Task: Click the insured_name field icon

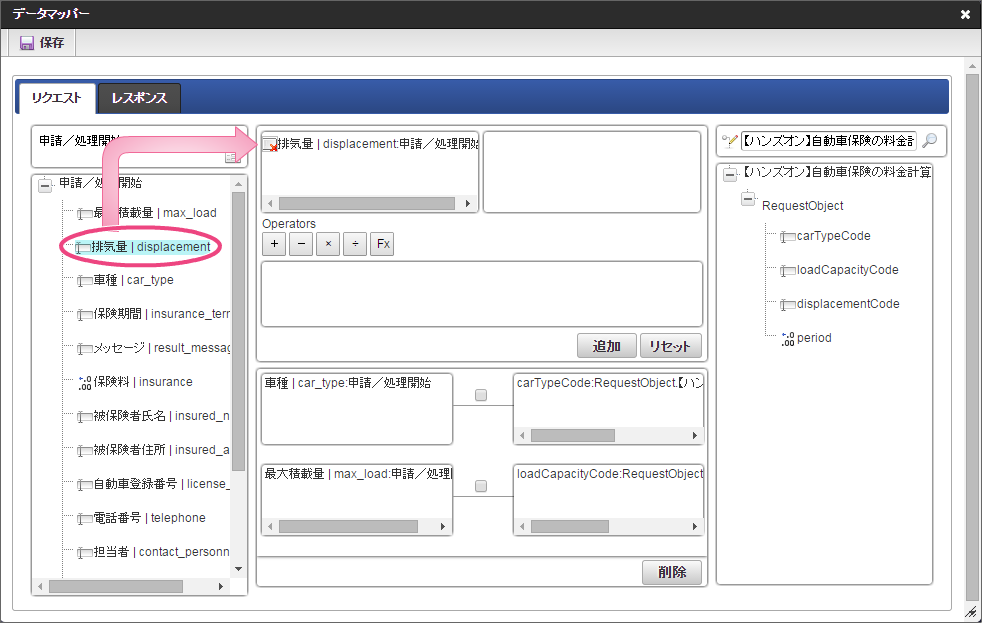Action: (85, 416)
